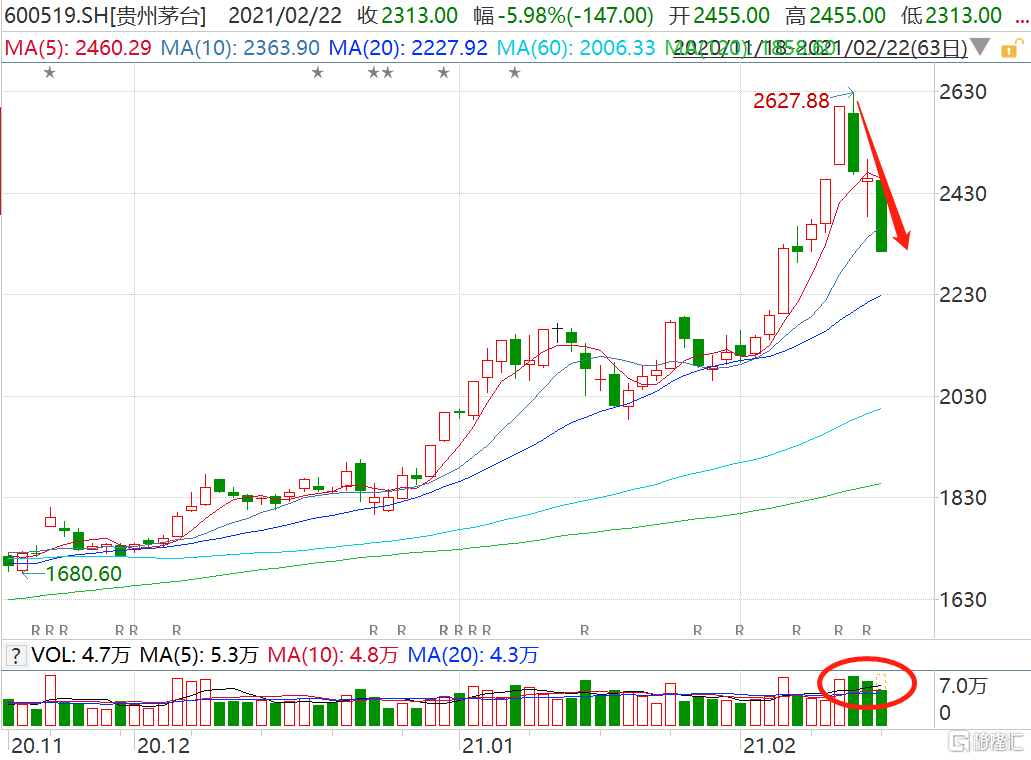The image size is (1031, 760).
Task: Click the black cross doji candlestick
Action: [558, 331]
